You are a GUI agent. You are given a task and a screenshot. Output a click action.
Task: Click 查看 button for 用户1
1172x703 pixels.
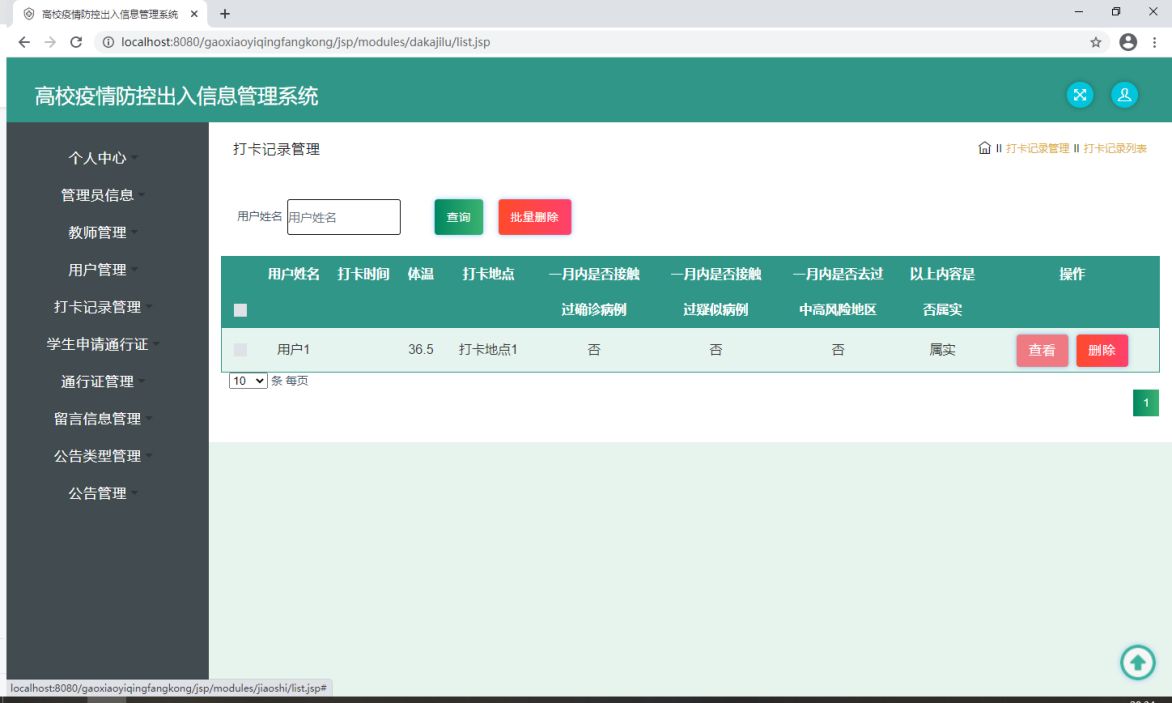pyautogui.click(x=1042, y=350)
